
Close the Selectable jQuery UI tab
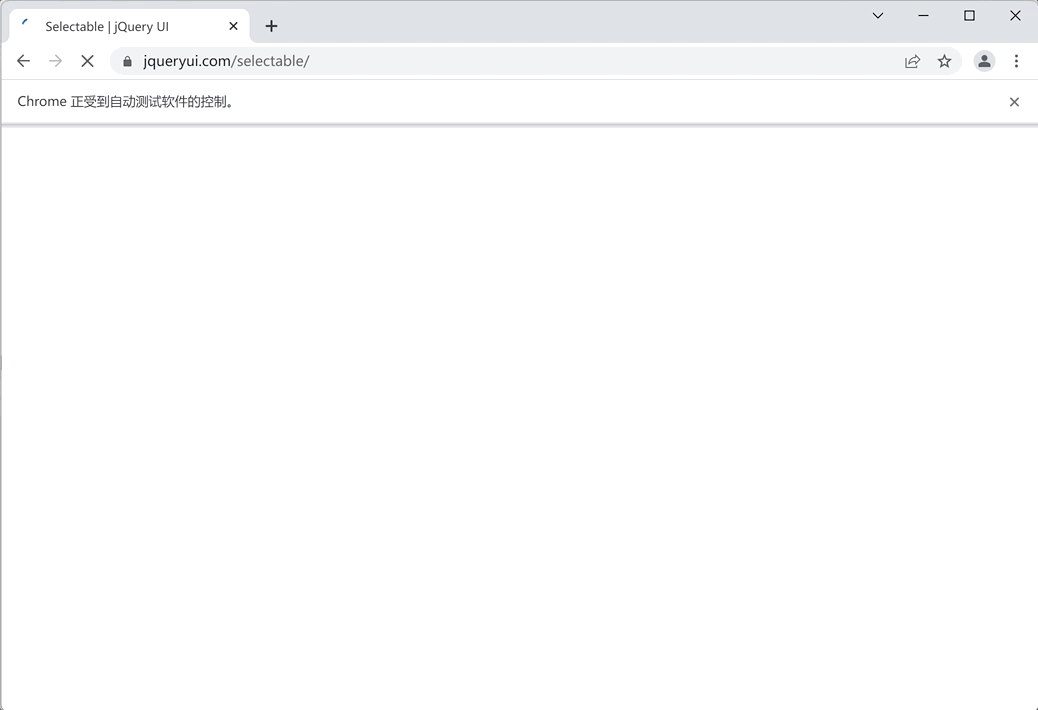coord(233,26)
